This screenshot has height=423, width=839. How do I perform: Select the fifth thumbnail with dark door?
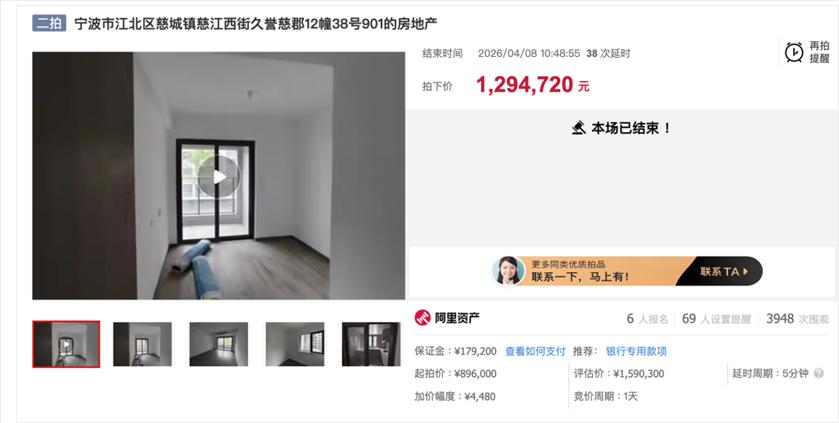(371, 344)
